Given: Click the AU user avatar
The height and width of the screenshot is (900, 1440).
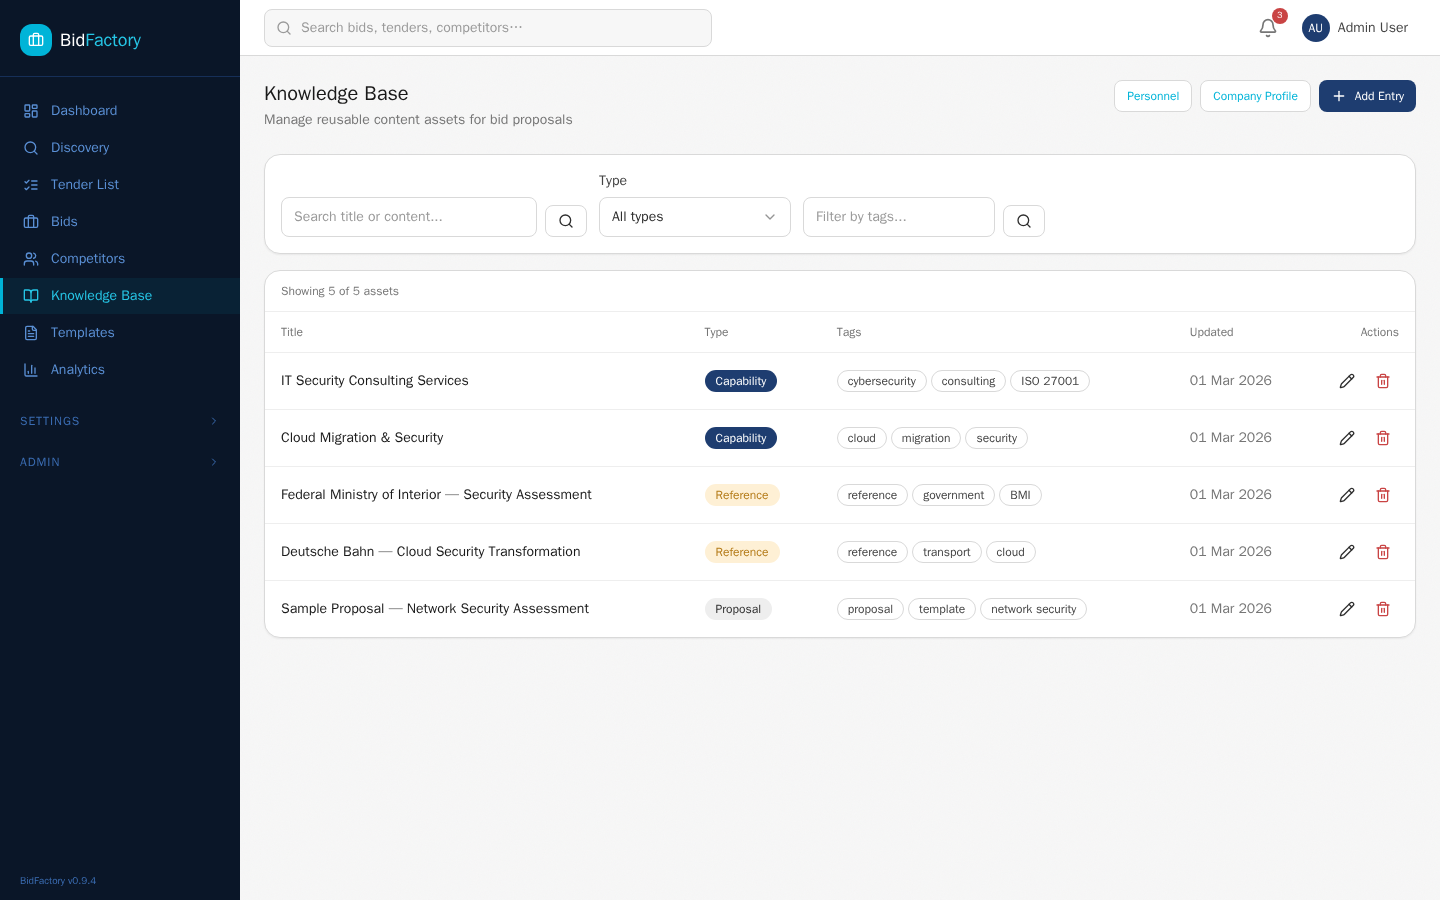Looking at the screenshot, I should [1316, 28].
